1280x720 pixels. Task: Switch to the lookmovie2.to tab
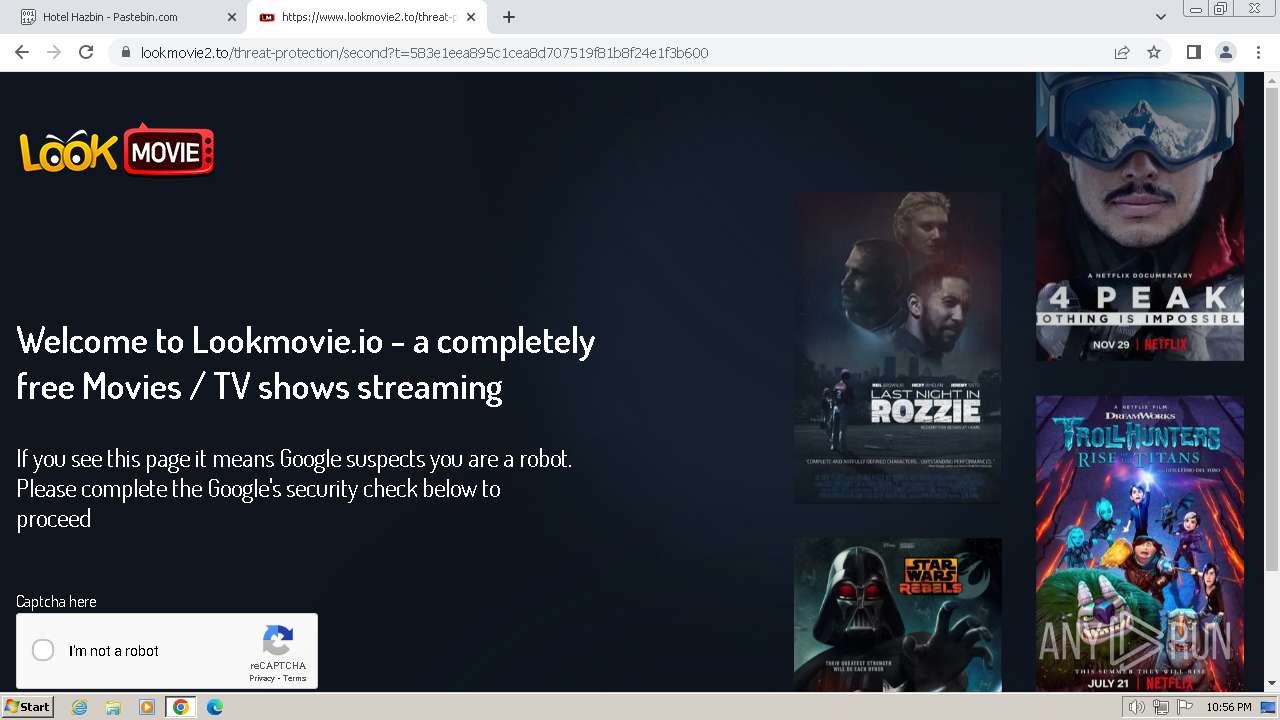(x=367, y=17)
